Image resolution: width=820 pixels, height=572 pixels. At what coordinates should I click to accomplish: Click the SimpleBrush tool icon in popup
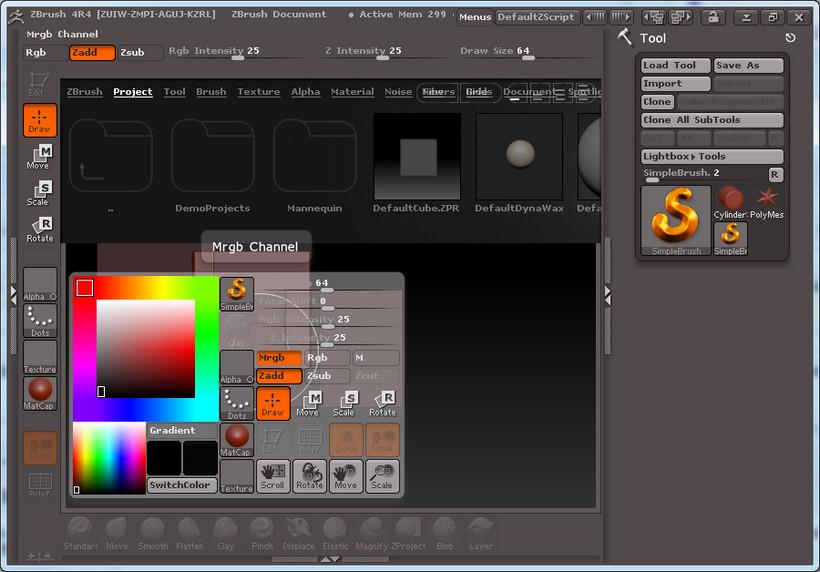coord(237,294)
